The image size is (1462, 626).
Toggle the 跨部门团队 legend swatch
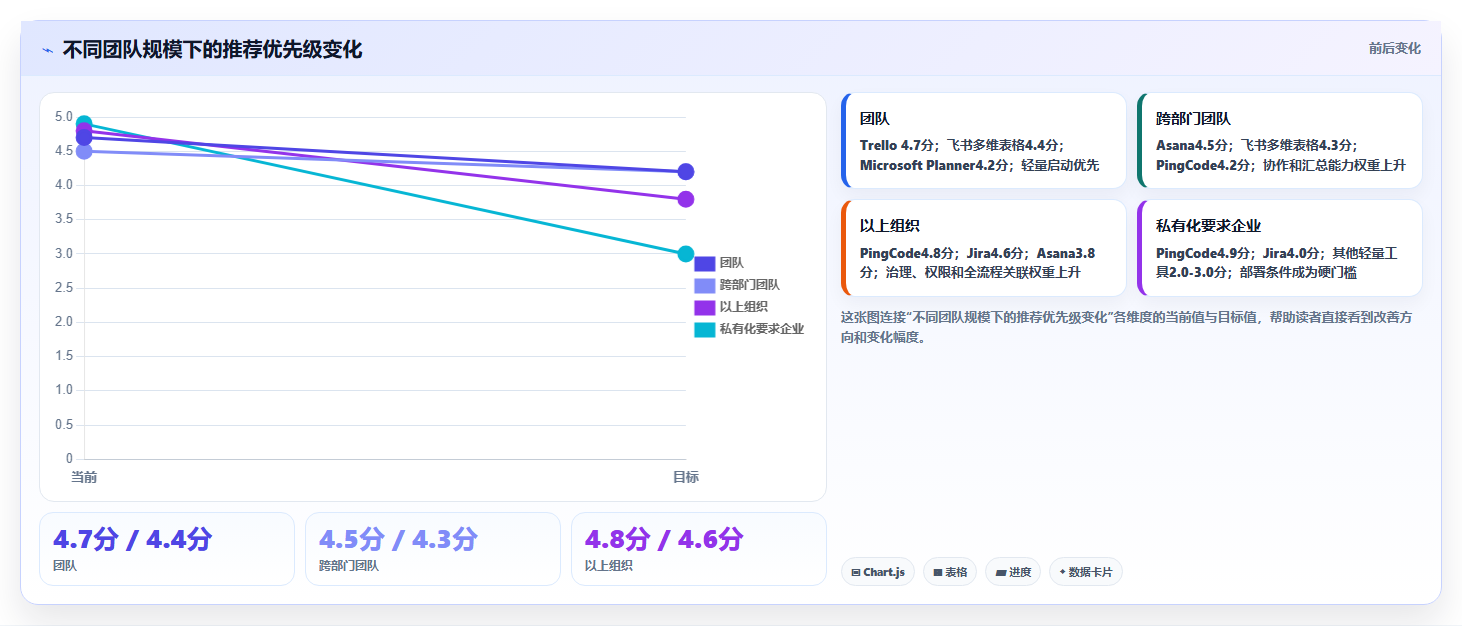pyautogui.click(x=705, y=285)
